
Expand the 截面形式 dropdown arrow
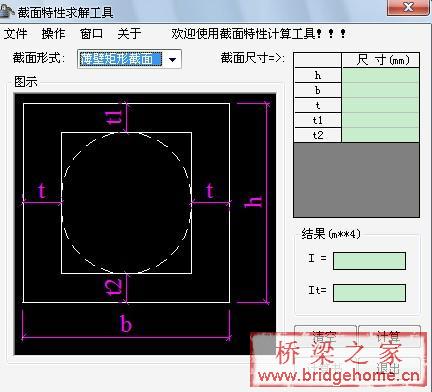click(172, 60)
